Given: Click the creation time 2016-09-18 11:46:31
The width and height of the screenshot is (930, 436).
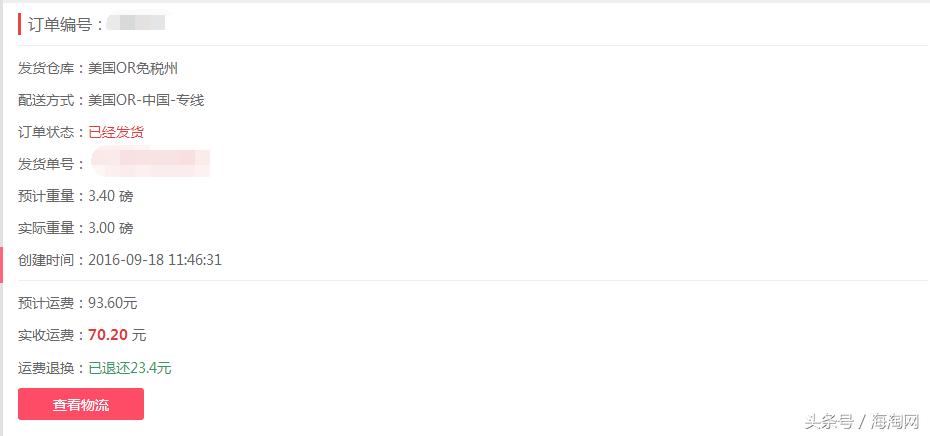Looking at the screenshot, I should (155, 260).
